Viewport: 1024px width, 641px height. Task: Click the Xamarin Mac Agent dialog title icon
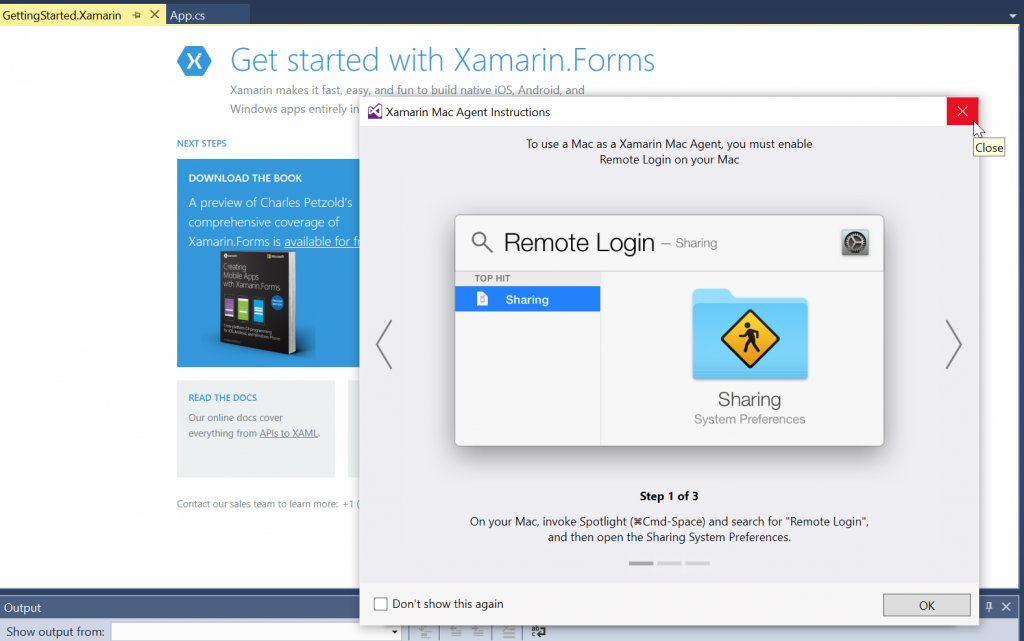(375, 112)
